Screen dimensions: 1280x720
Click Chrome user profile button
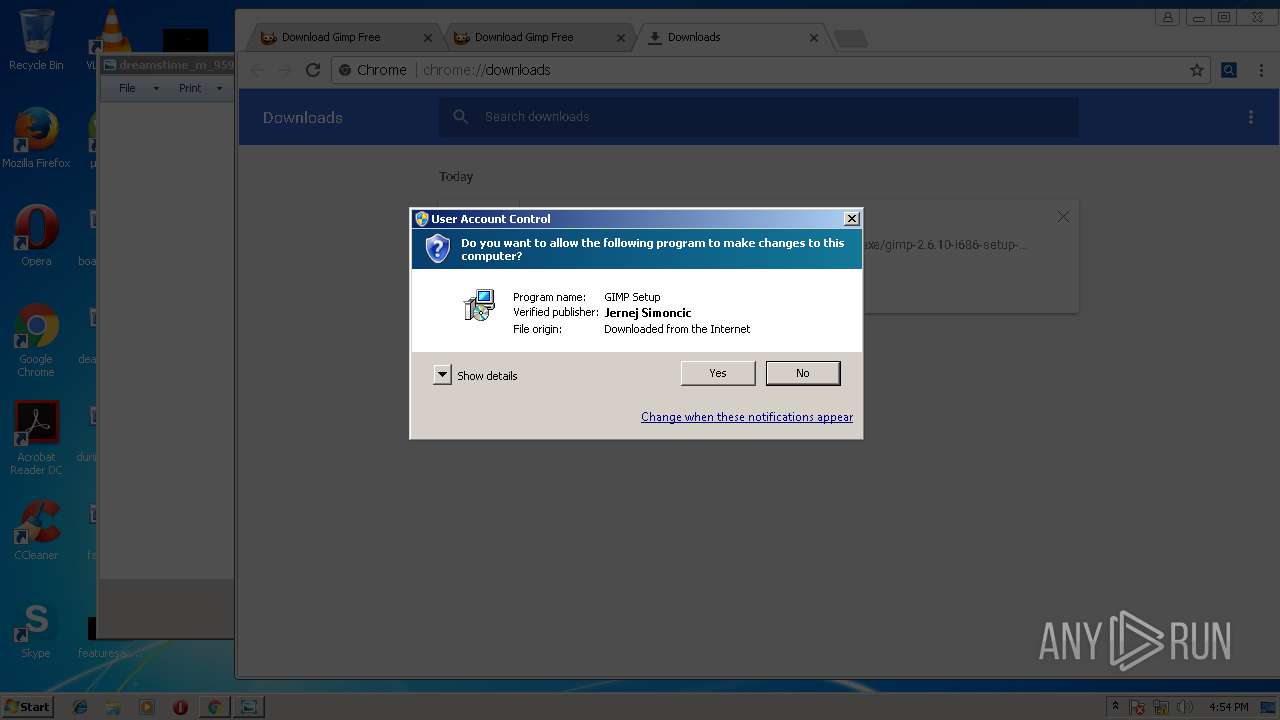1167,17
